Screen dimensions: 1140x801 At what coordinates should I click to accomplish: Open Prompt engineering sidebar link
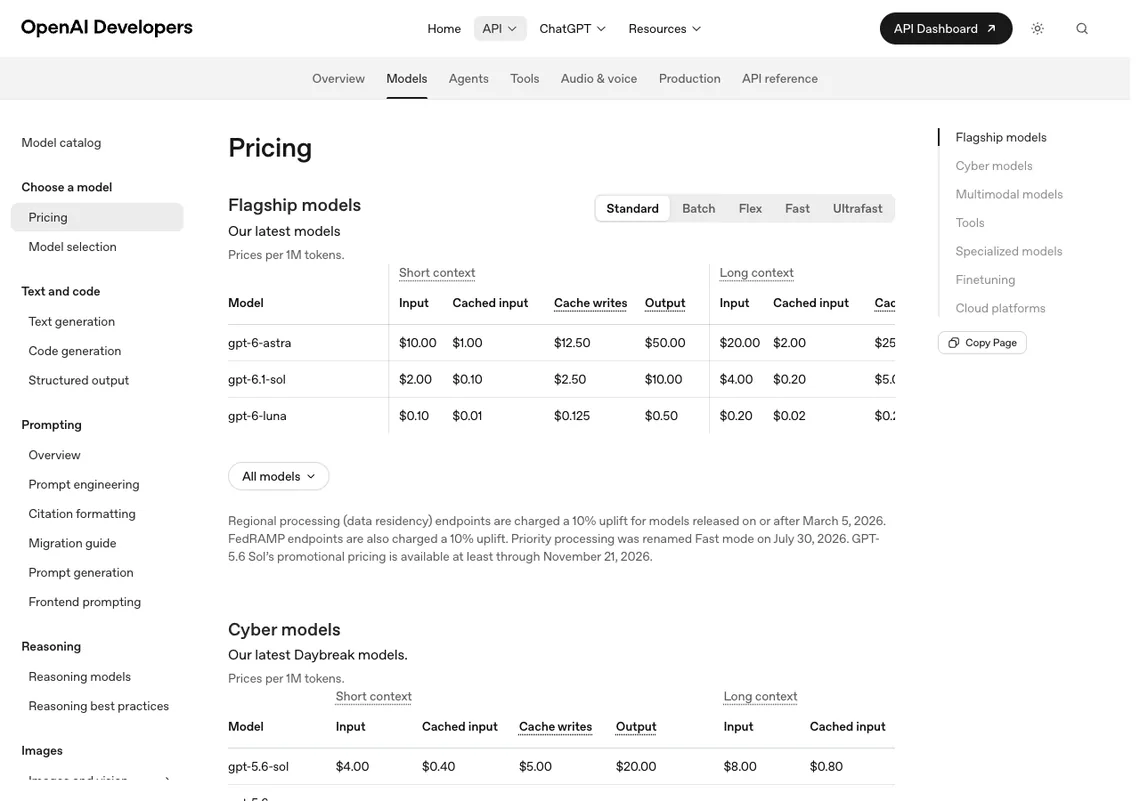coord(84,484)
